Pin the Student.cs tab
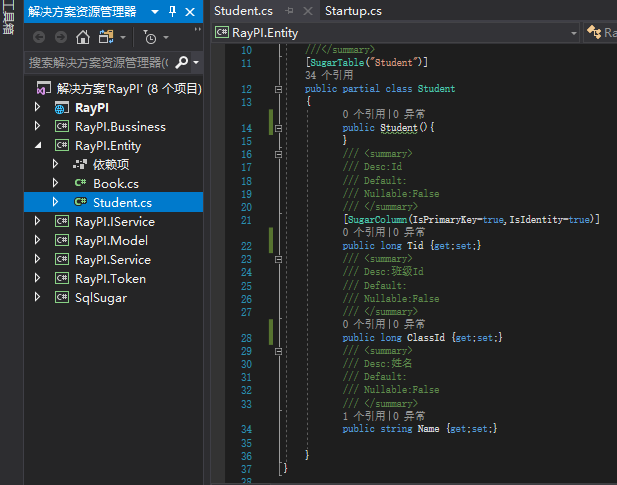This screenshot has width=617, height=485. pyautogui.click(x=290, y=11)
